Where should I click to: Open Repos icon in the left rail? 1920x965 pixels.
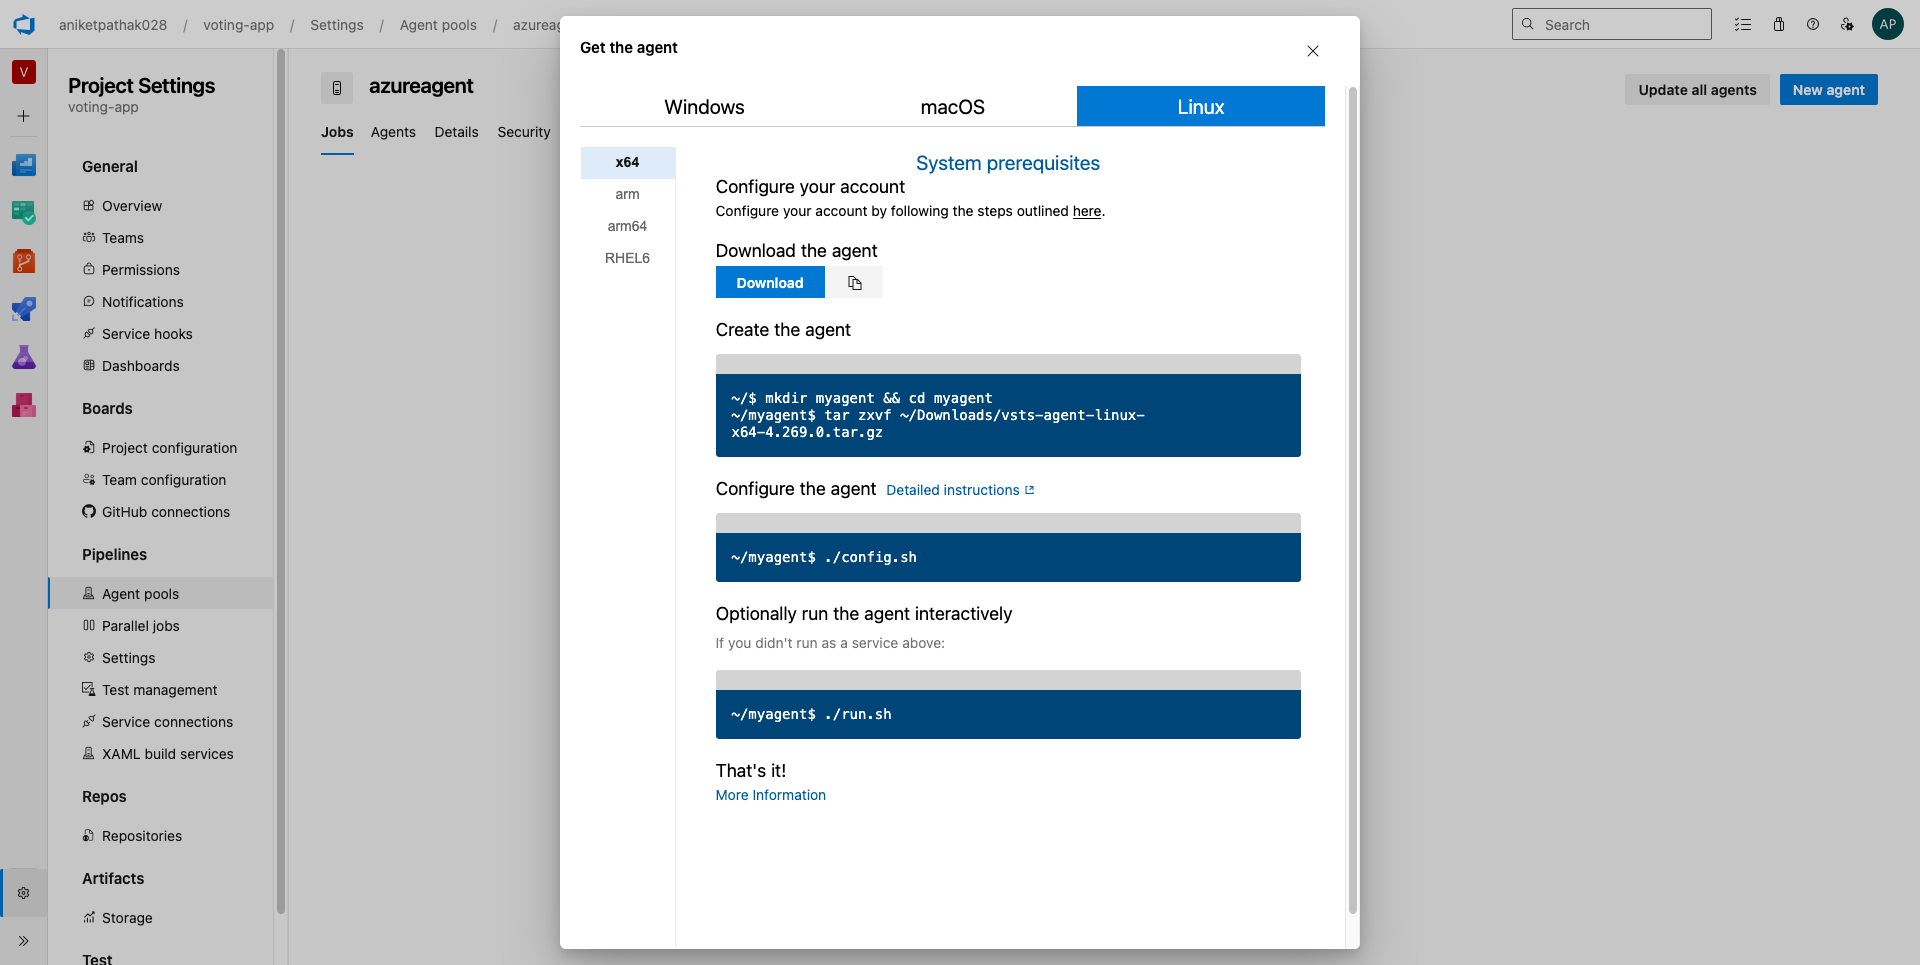point(24,262)
